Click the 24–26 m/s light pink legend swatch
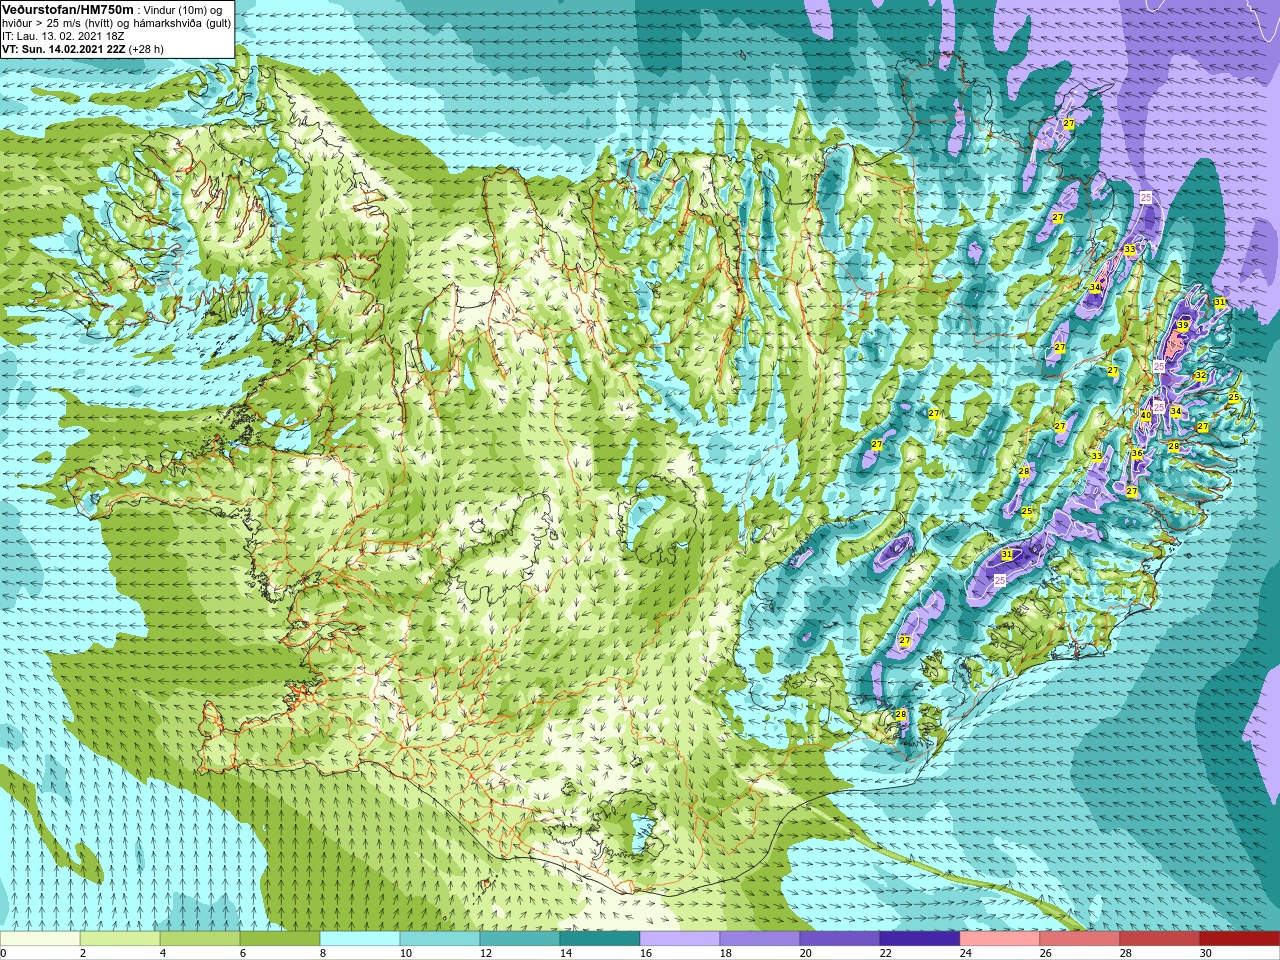Viewport: 1280px width, 960px height. click(1000, 939)
